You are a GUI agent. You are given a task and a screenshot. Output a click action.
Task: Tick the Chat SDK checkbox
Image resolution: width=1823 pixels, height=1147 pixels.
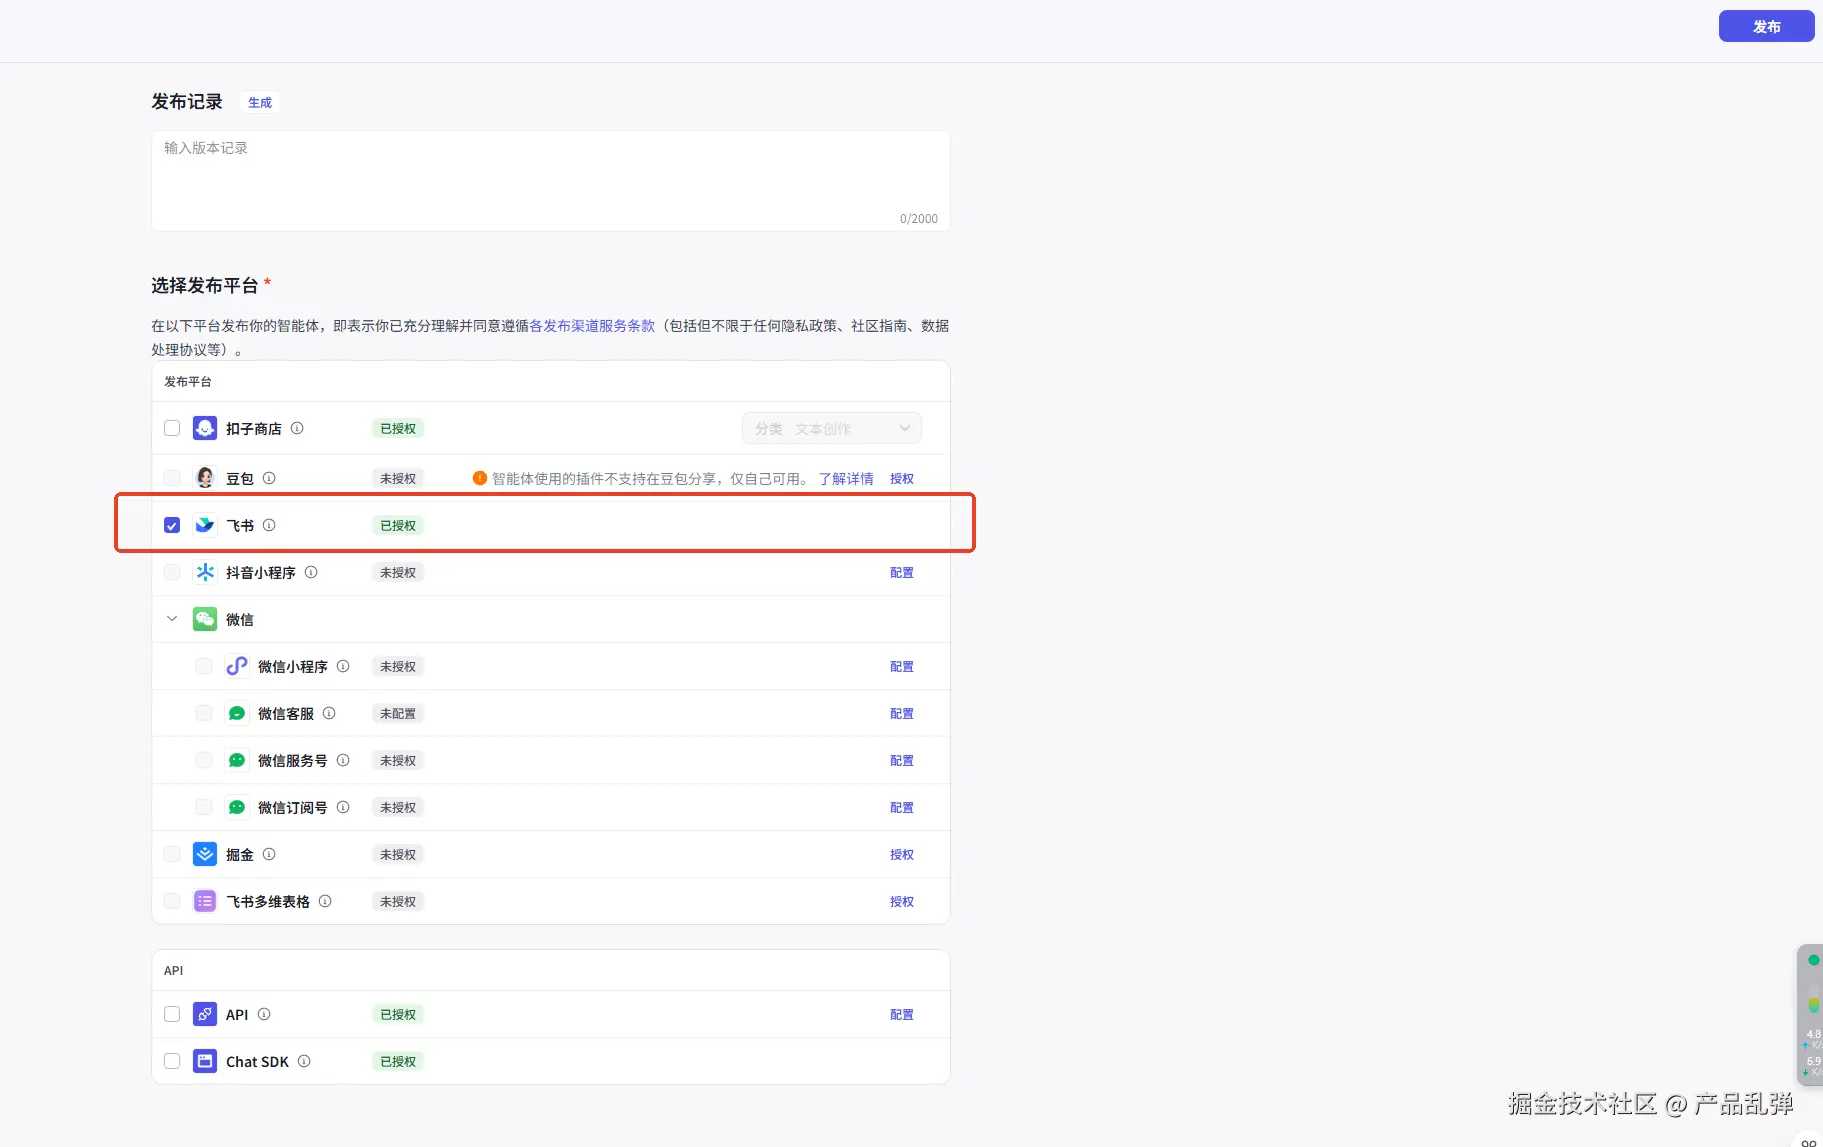(x=172, y=1061)
